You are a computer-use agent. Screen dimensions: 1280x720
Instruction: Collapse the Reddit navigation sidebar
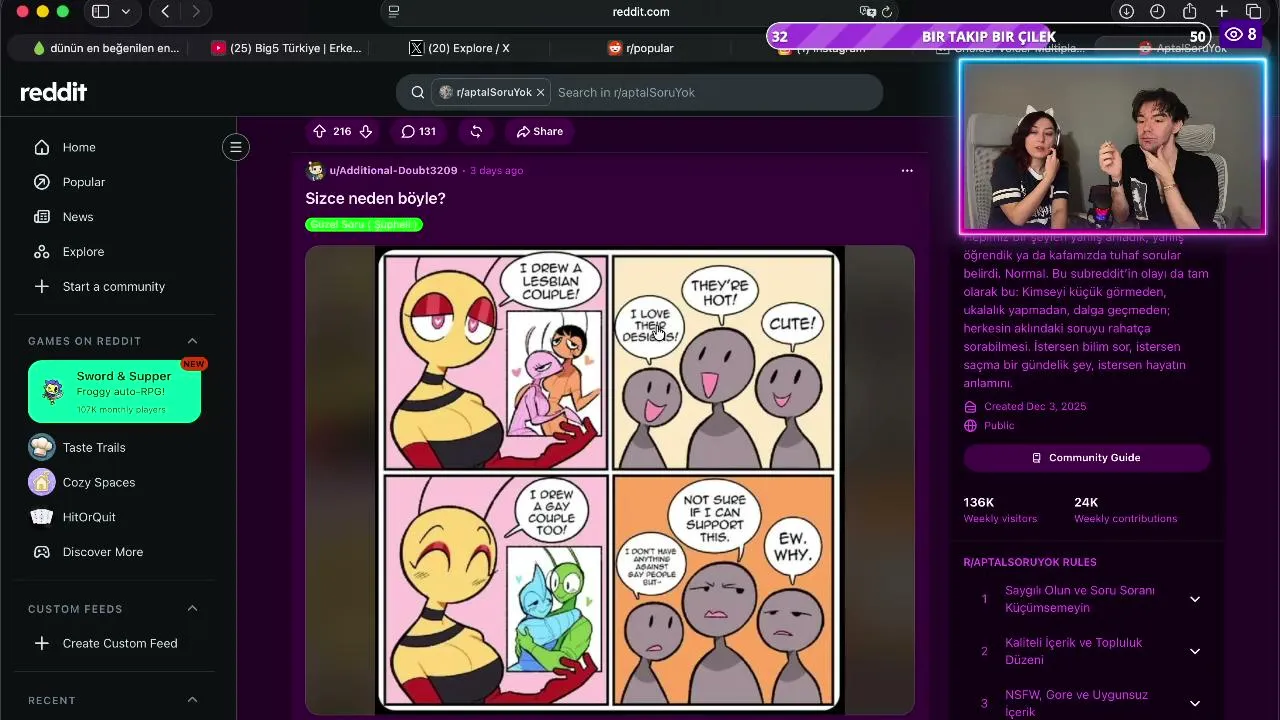pos(236,148)
